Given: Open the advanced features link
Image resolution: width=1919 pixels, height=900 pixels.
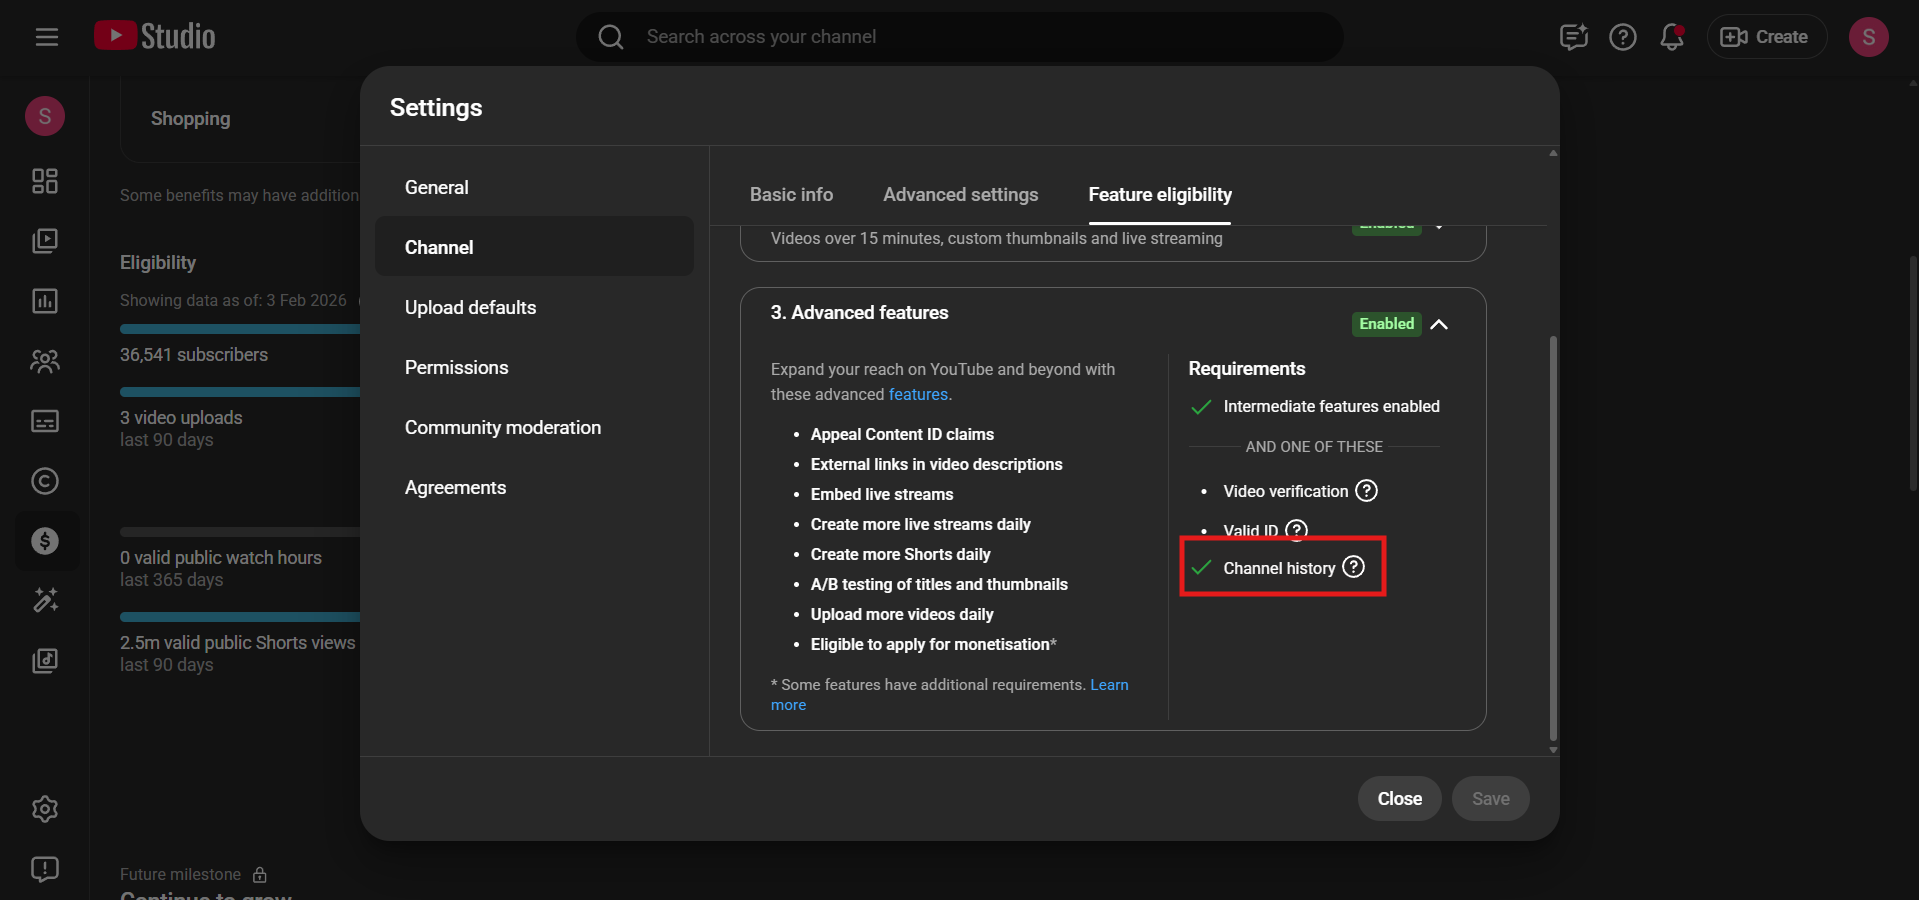Looking at the screenshot, I should click(x=917, y=395).
